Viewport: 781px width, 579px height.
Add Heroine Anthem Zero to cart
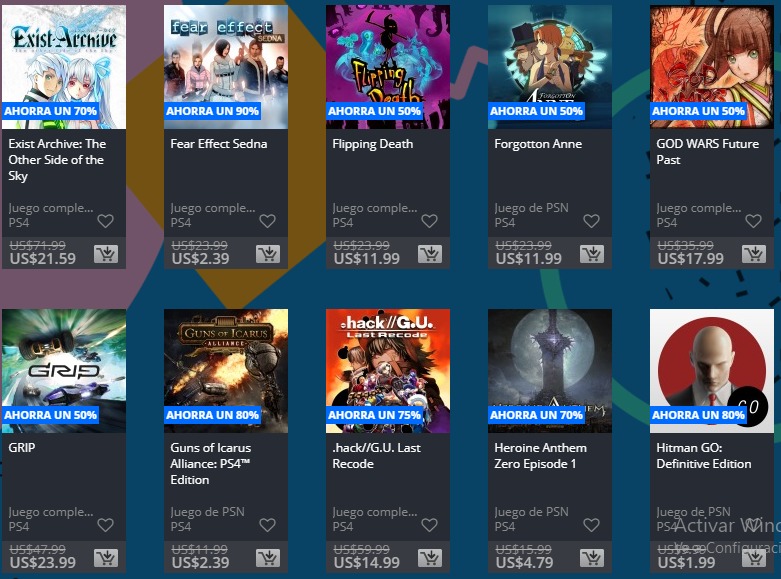point(592,558)
